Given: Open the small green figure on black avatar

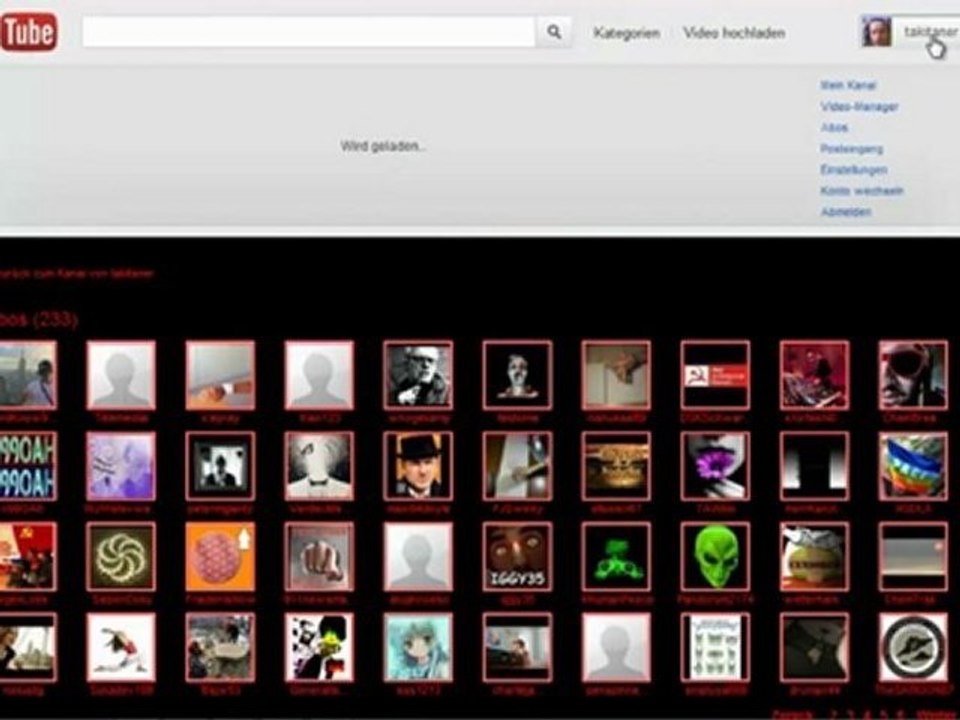Looking at the screenshot, I should point(616,557).
